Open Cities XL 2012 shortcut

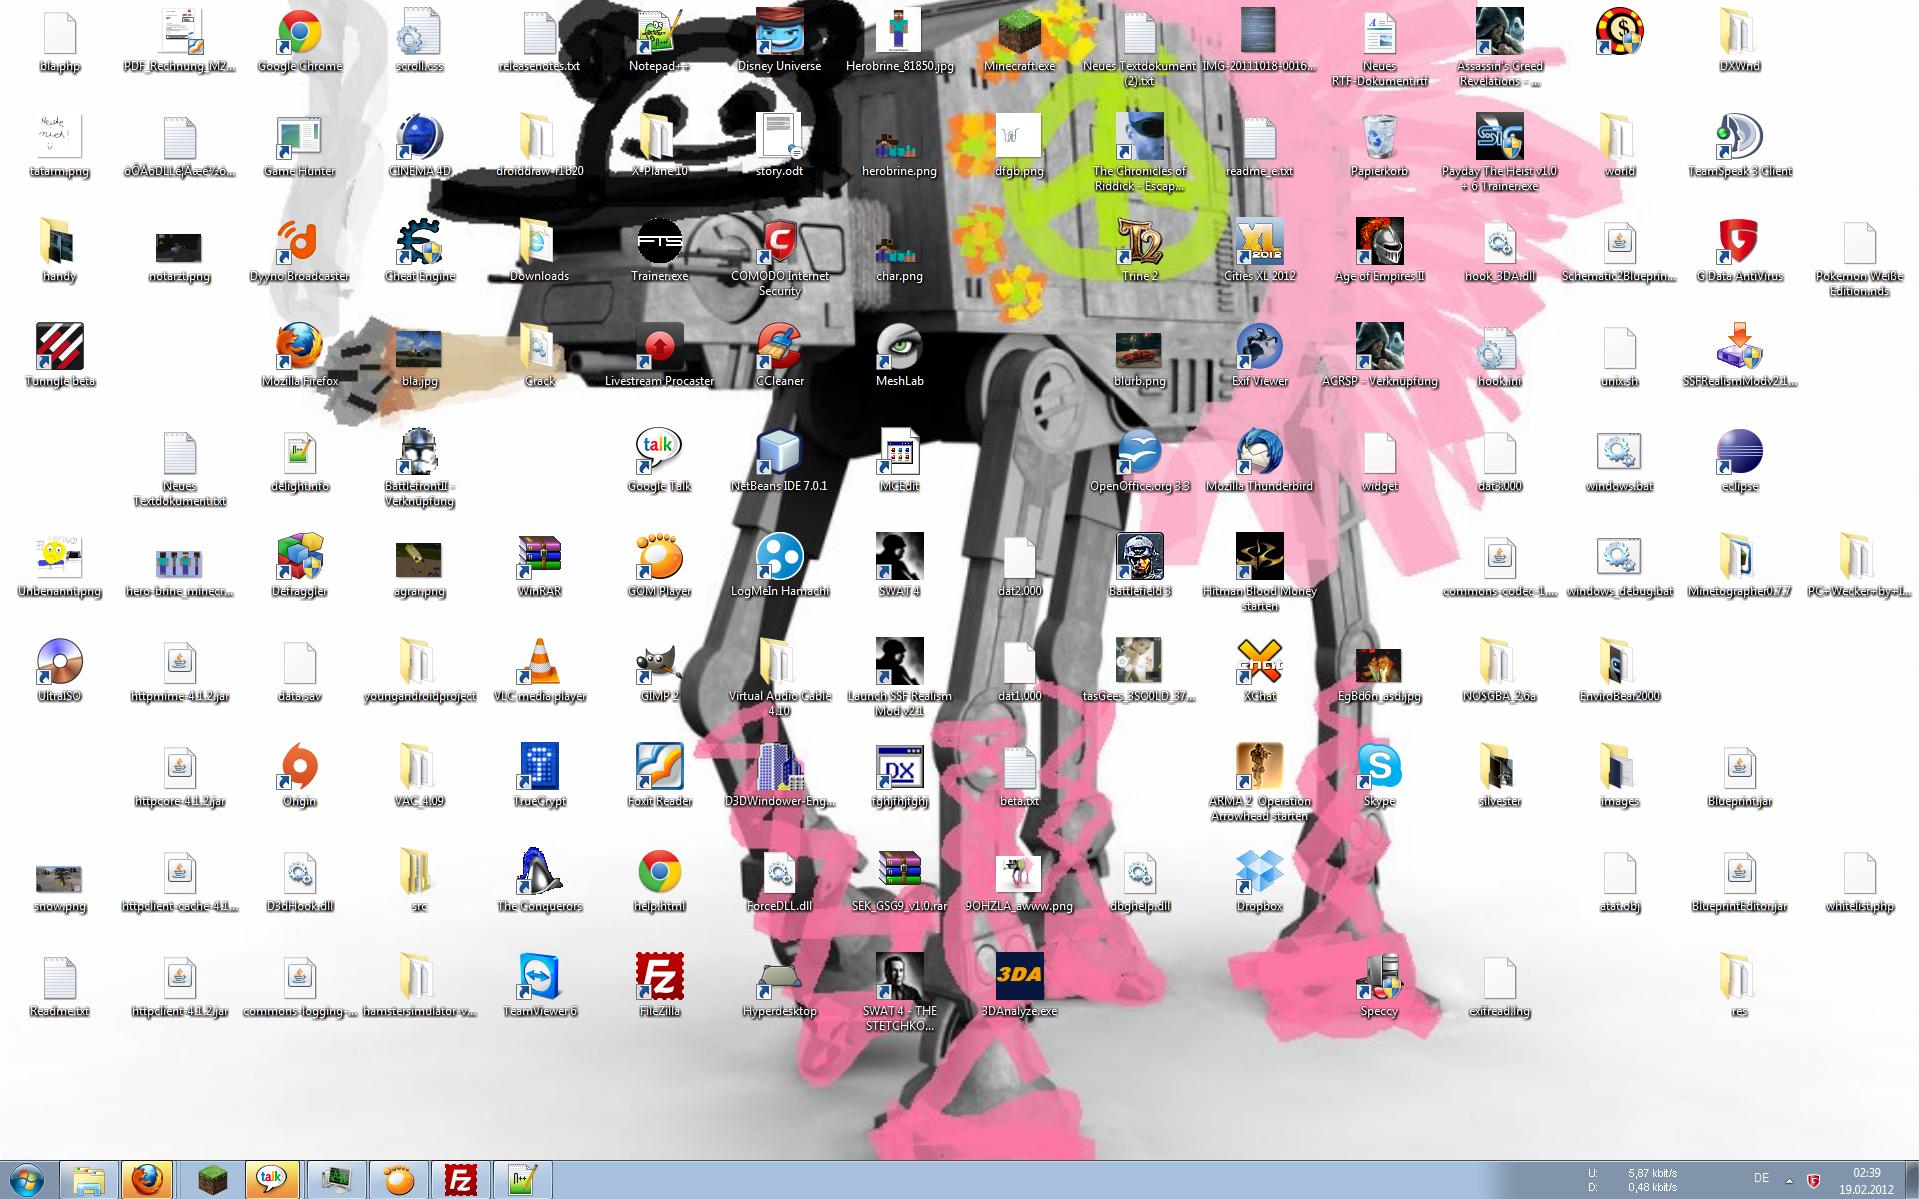click(x=1259, y=251)
